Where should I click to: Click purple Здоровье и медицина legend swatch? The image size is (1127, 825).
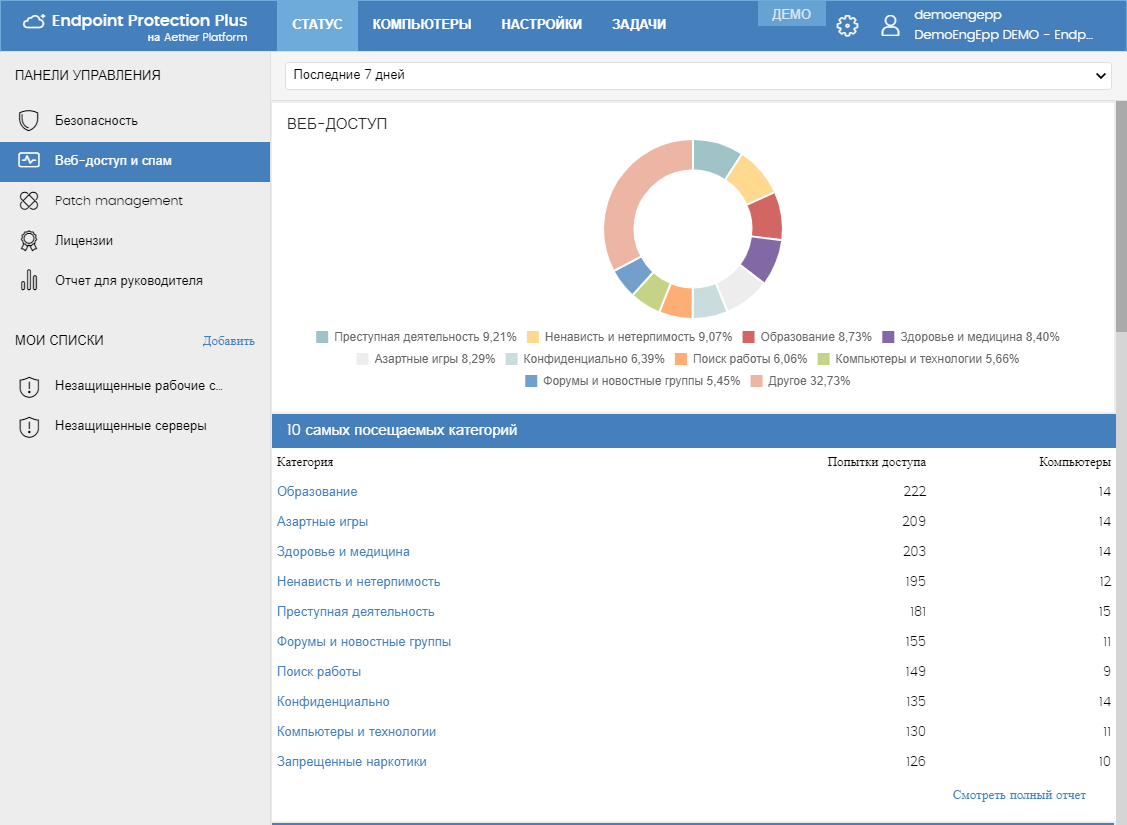click(888, 337)
